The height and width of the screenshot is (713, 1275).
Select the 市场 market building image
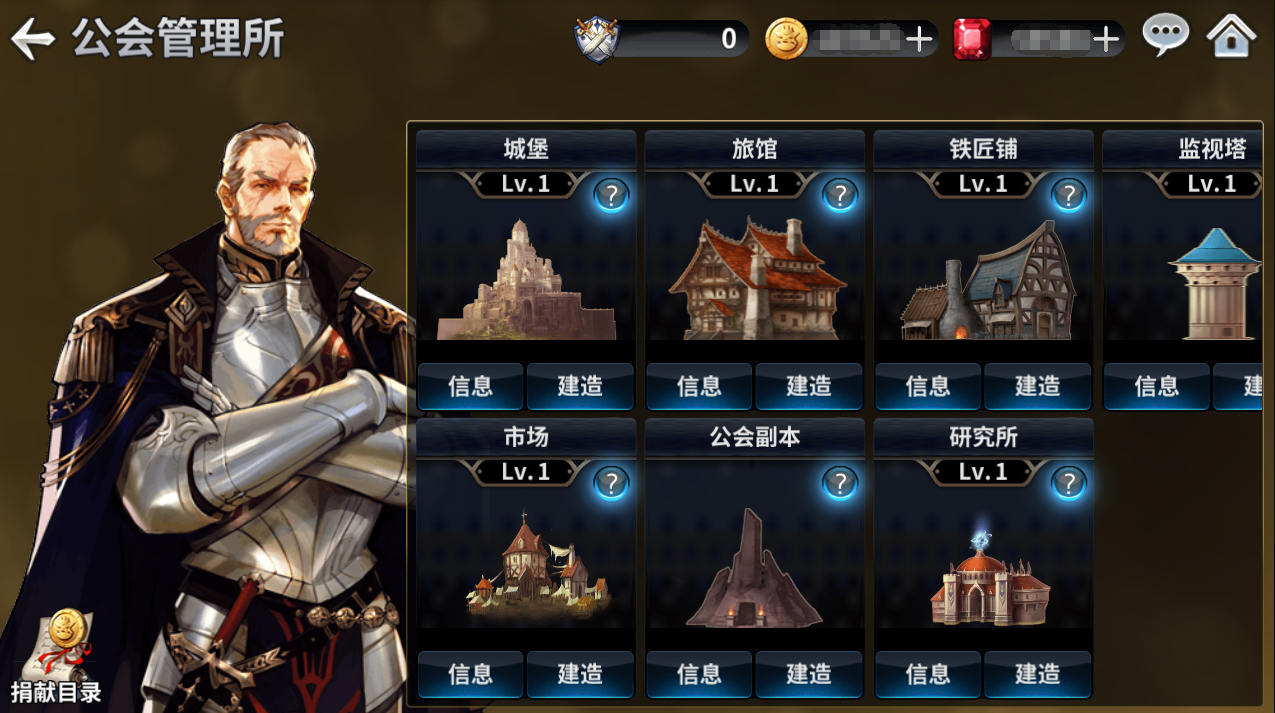pos(537,564)
